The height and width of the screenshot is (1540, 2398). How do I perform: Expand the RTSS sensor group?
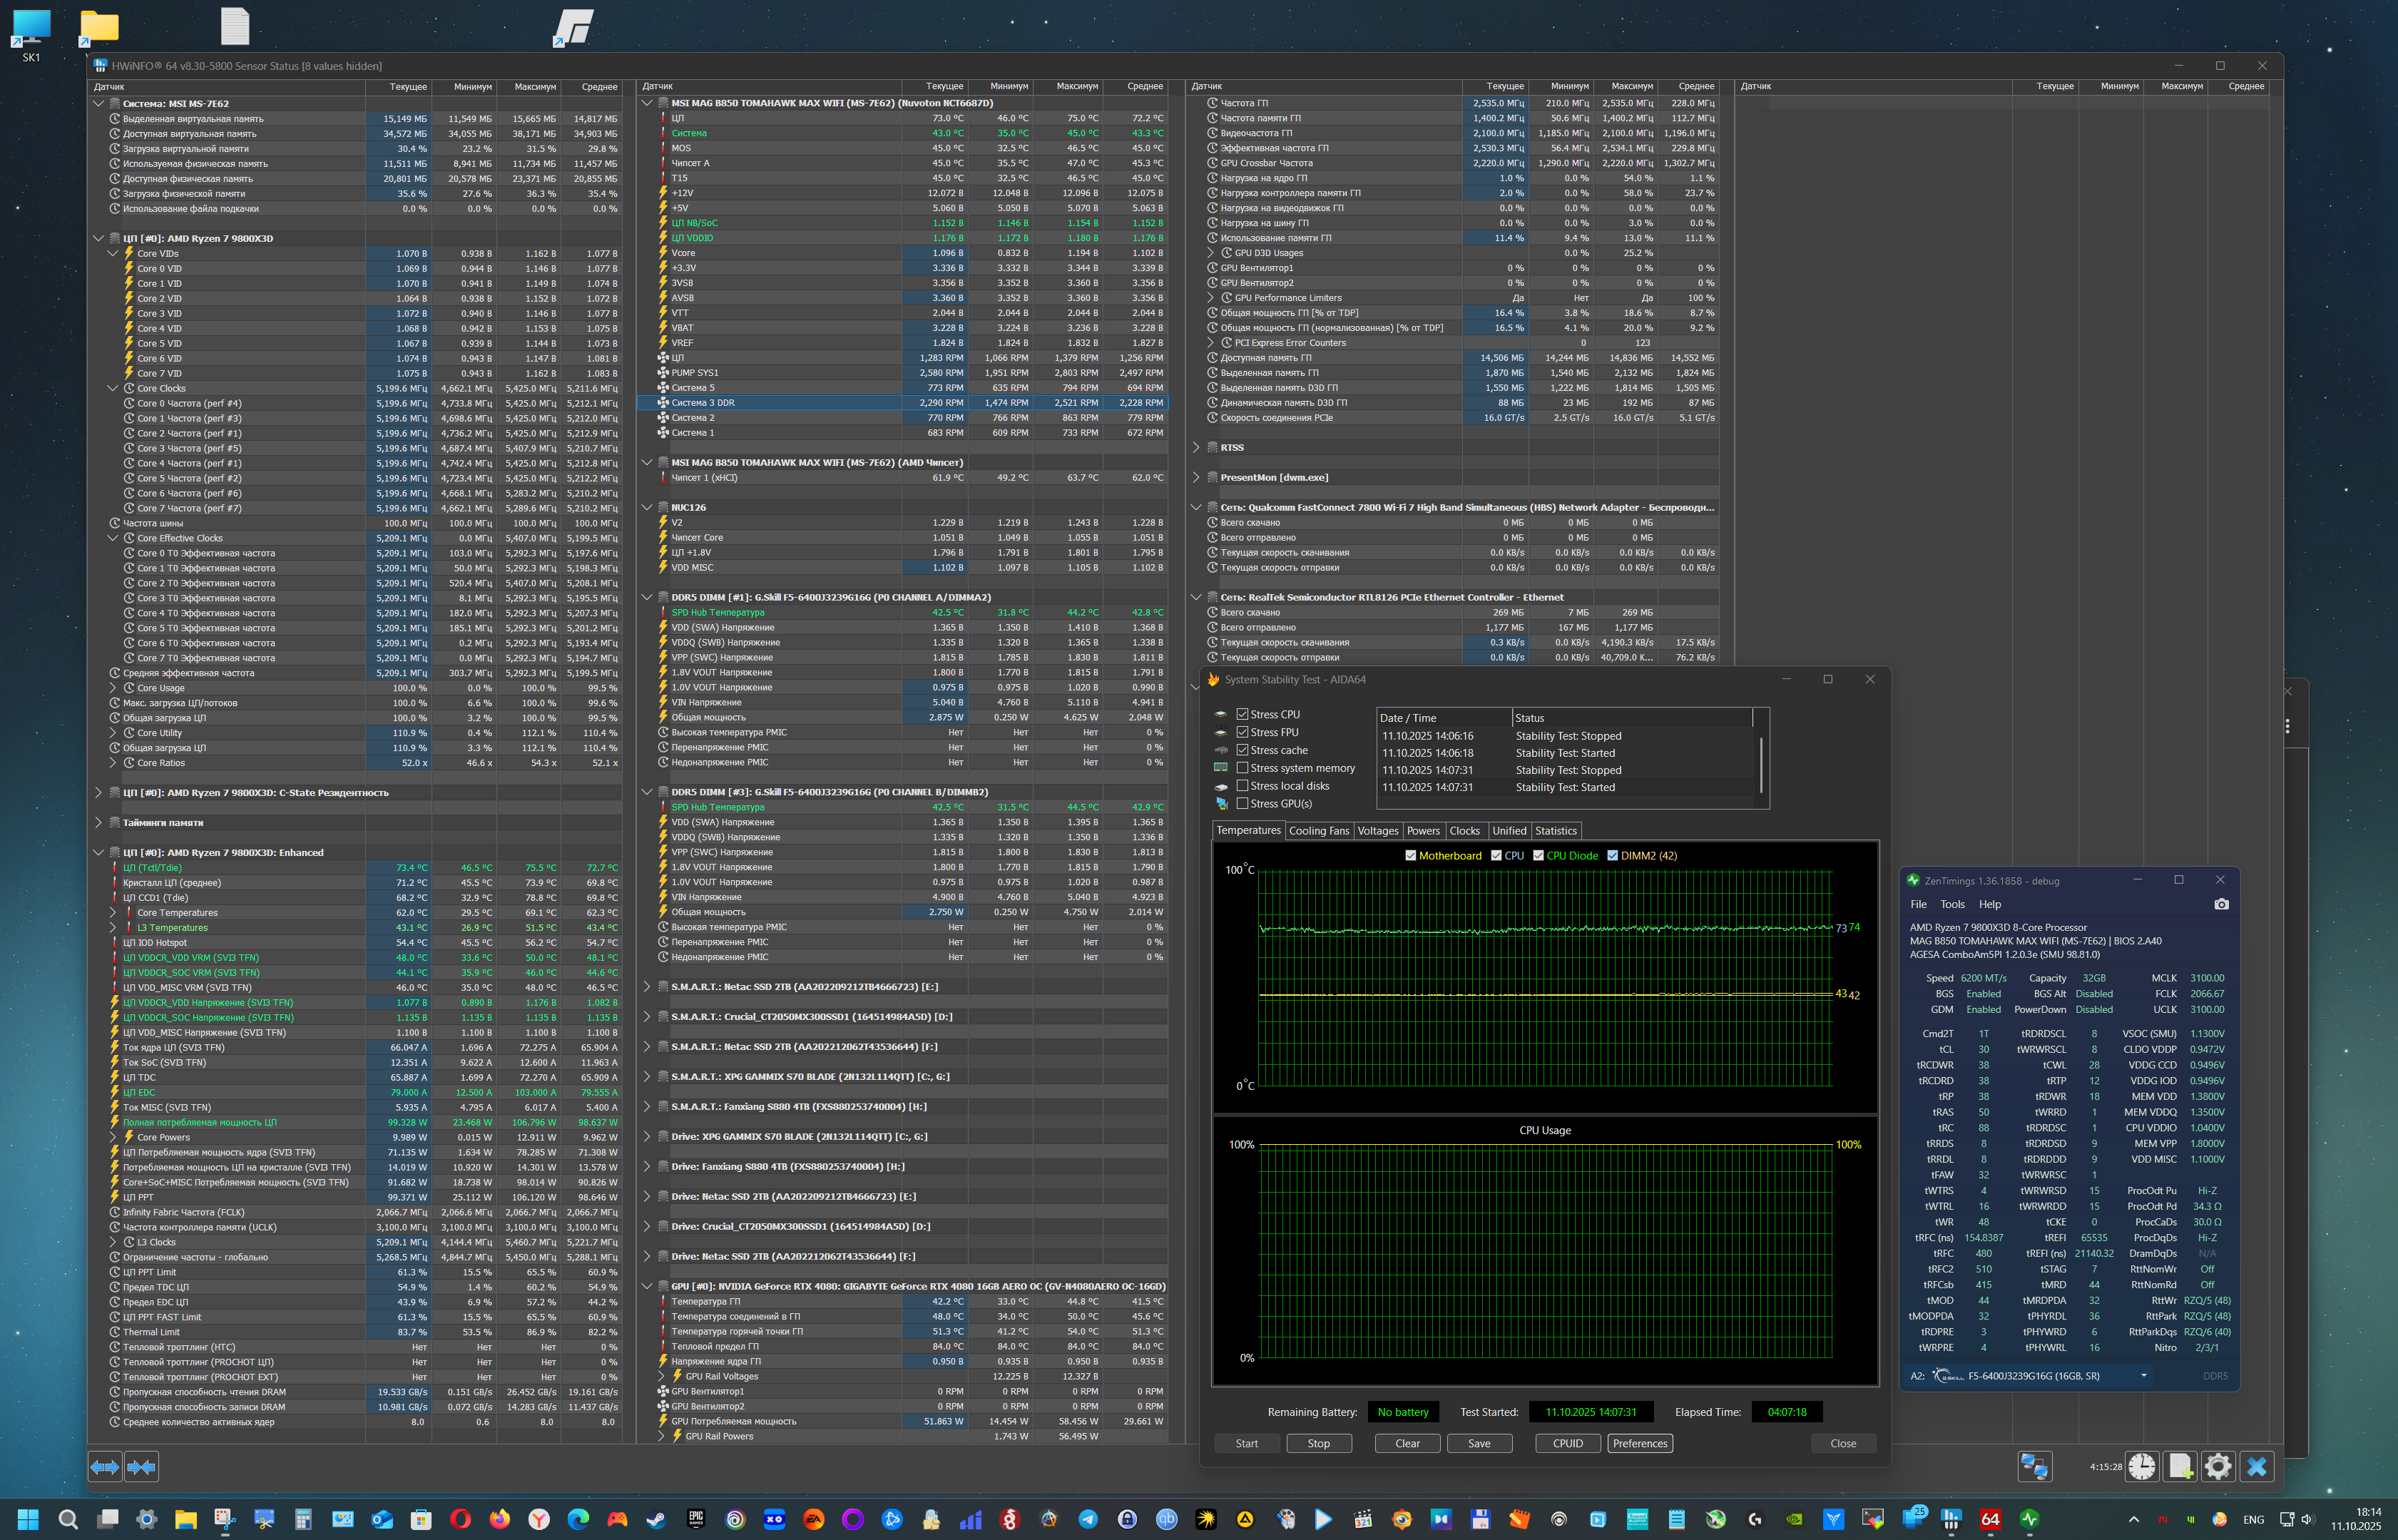point(1196,448)
